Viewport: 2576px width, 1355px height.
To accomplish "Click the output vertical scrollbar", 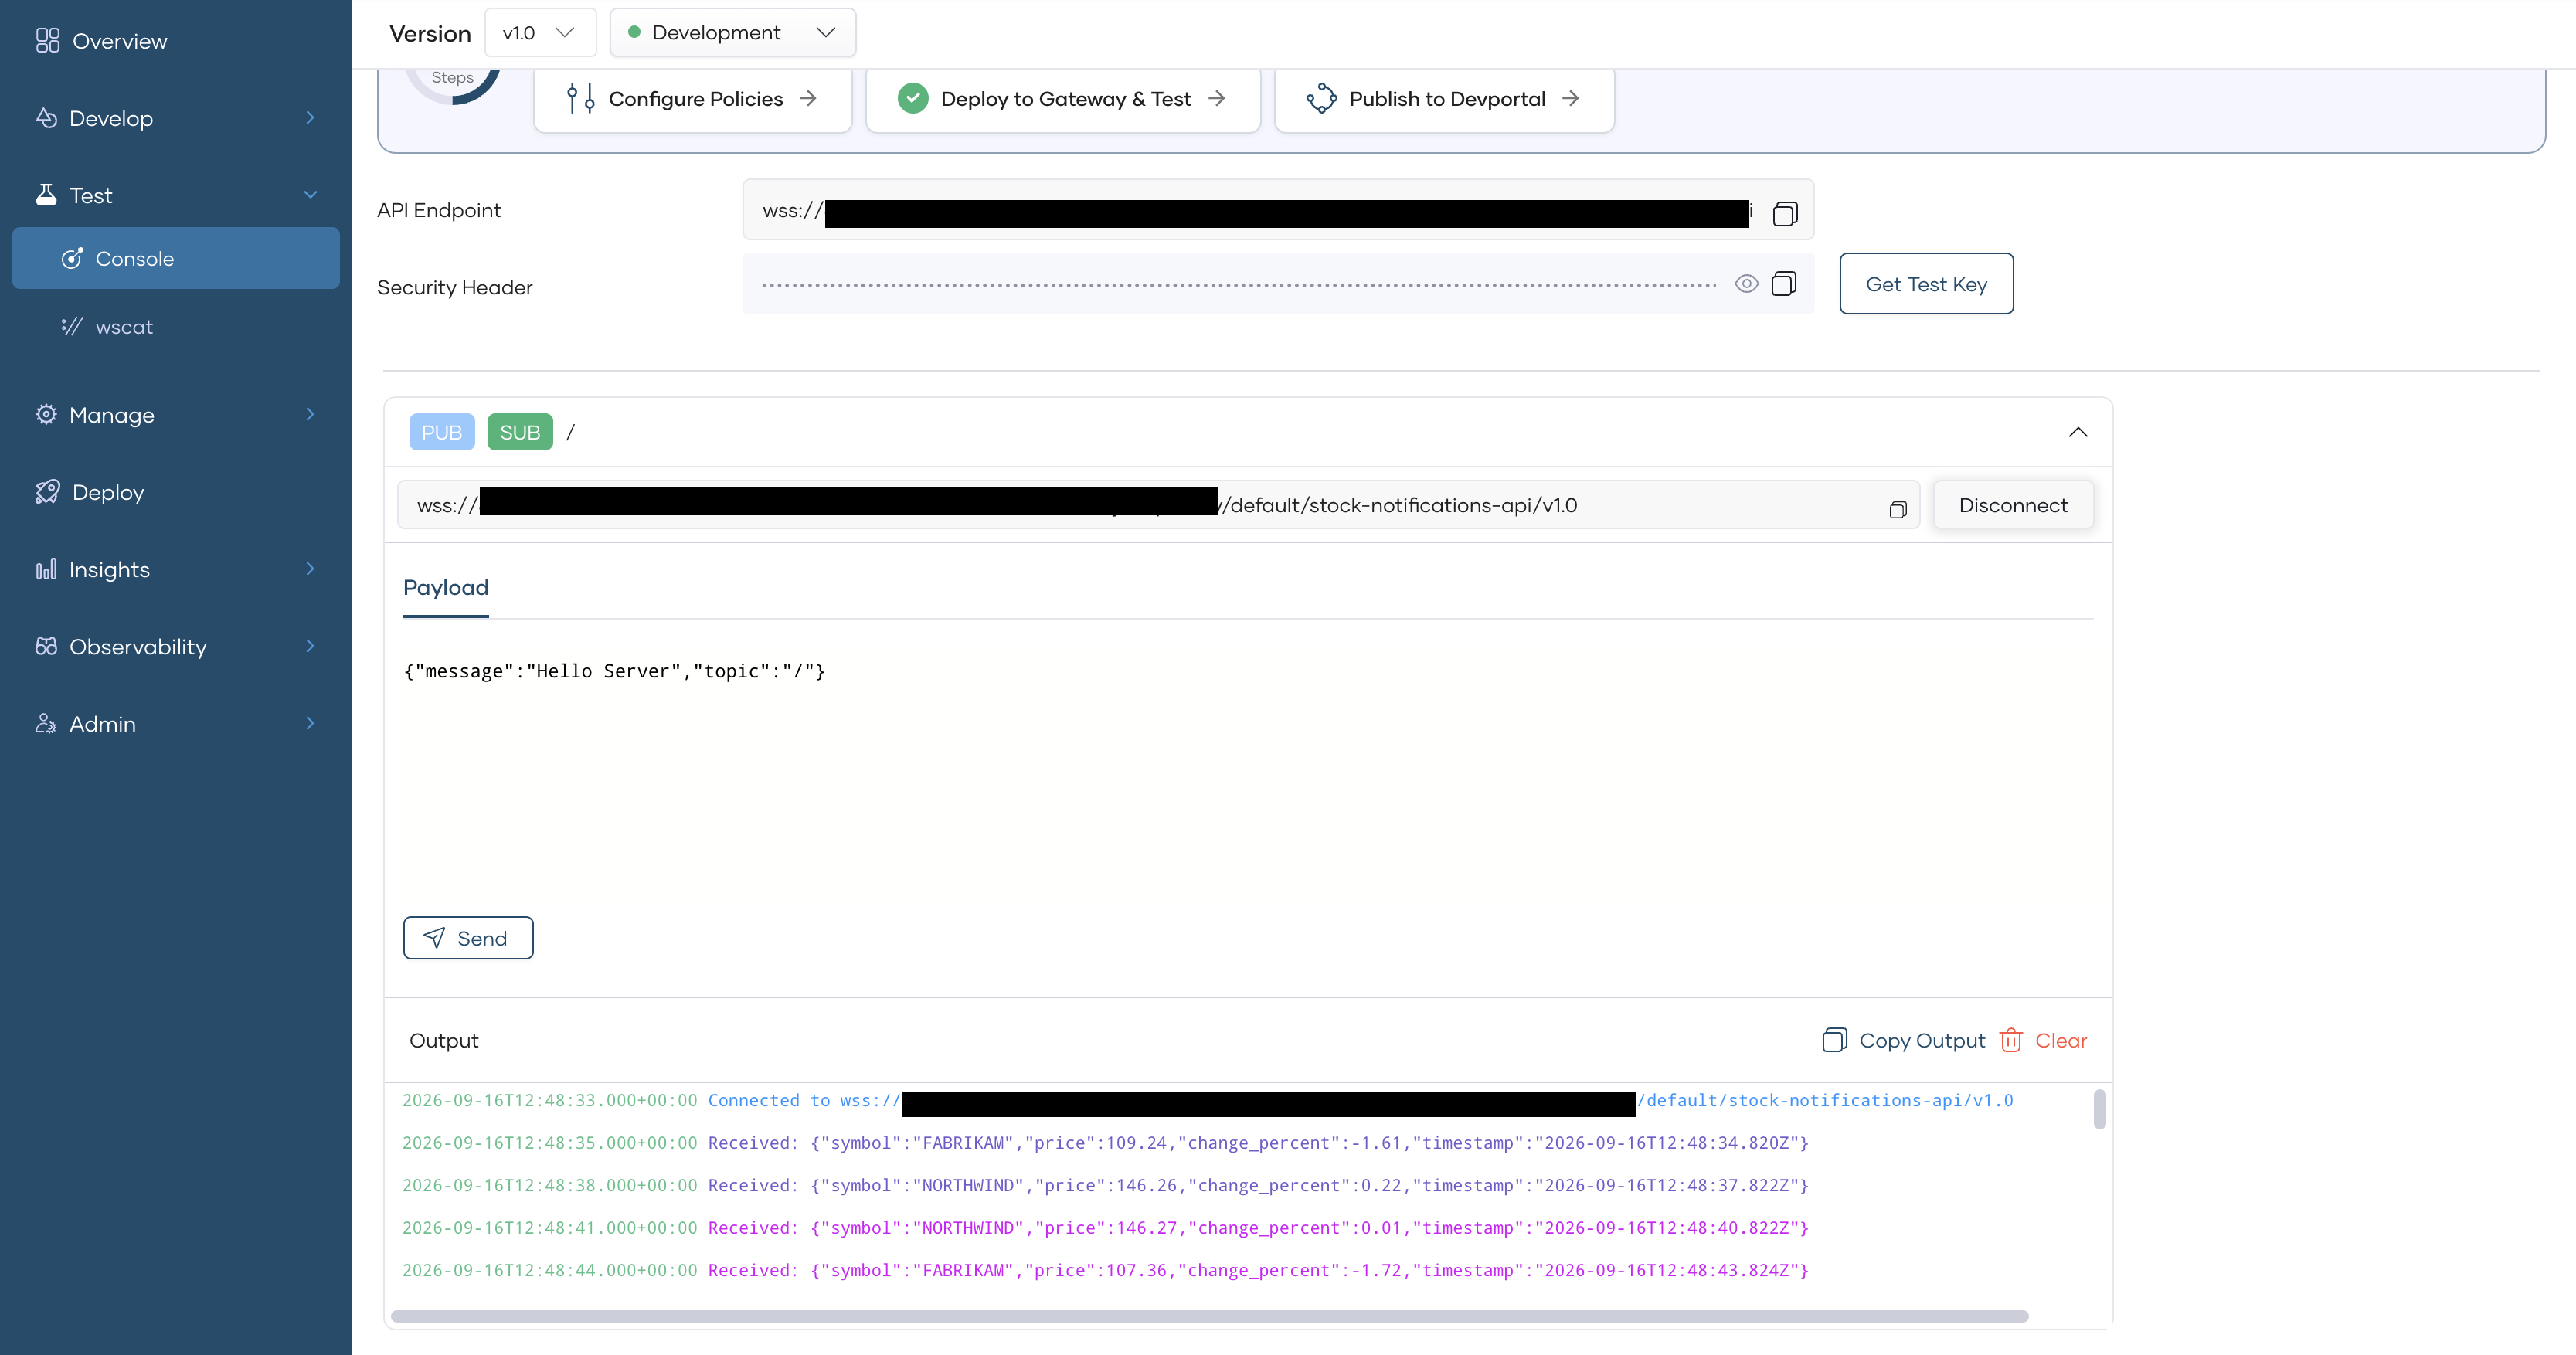I will [x=2099, y=1109].
